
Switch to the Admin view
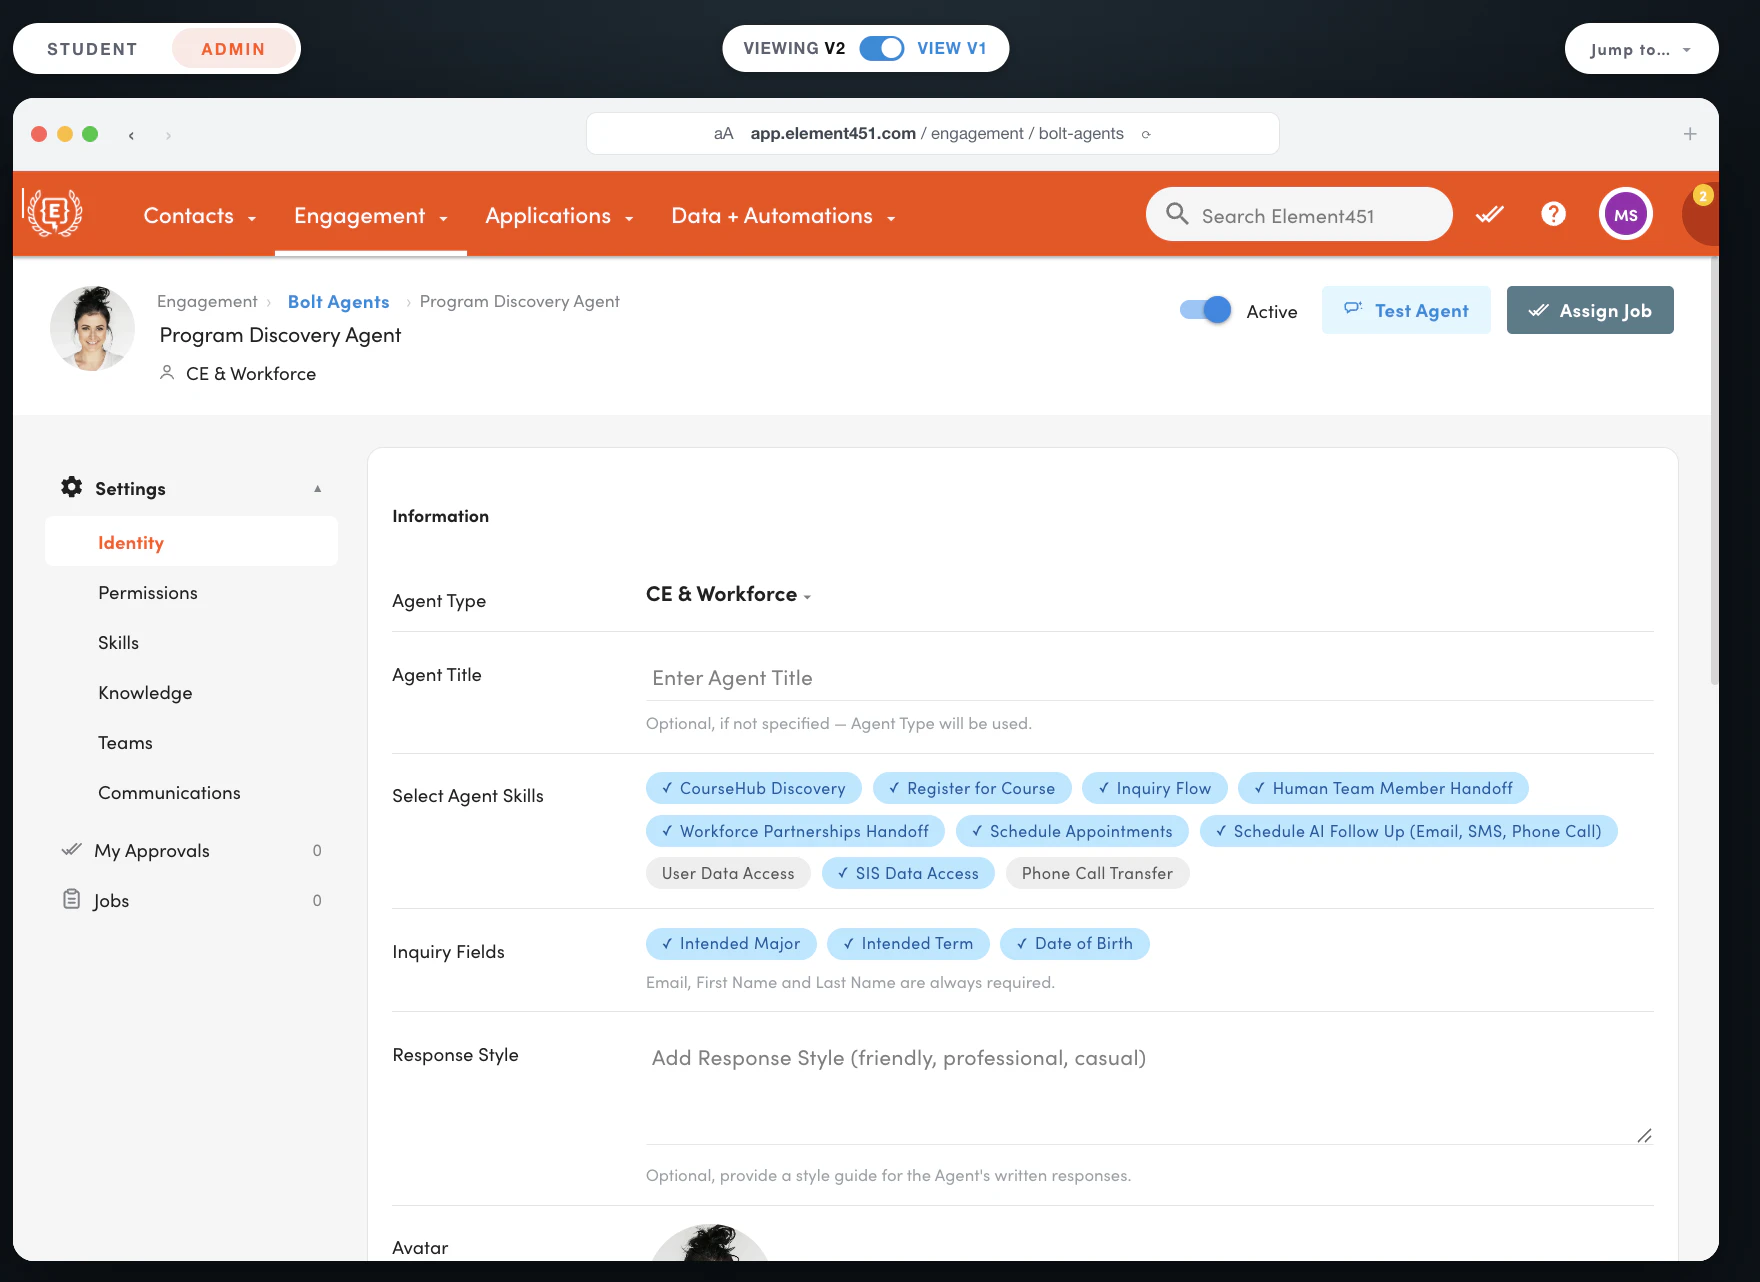pyautogui.click(x=233, y=49)
